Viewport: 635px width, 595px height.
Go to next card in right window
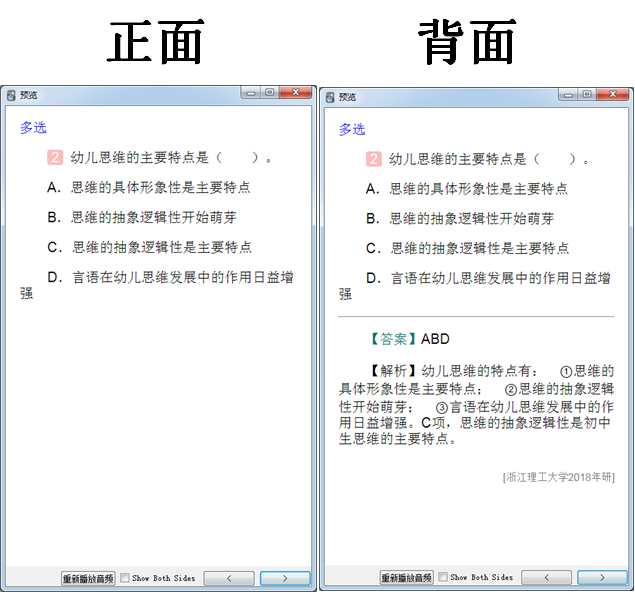(602, 577)
